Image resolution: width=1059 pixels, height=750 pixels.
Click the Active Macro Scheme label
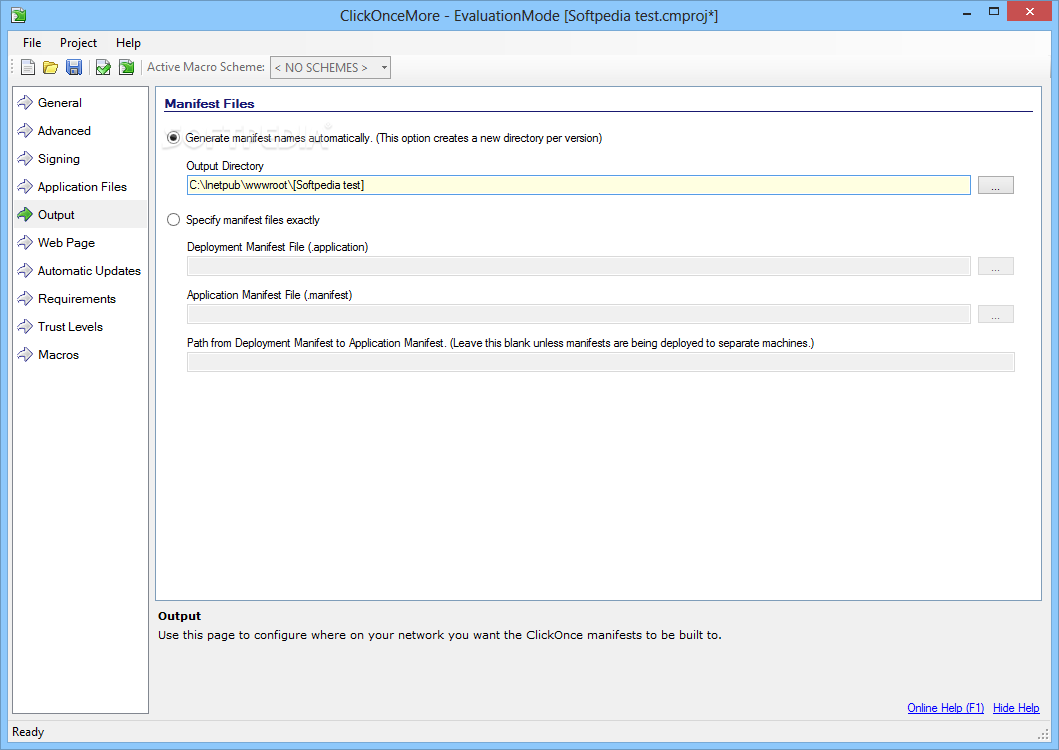tap(206, 67)
